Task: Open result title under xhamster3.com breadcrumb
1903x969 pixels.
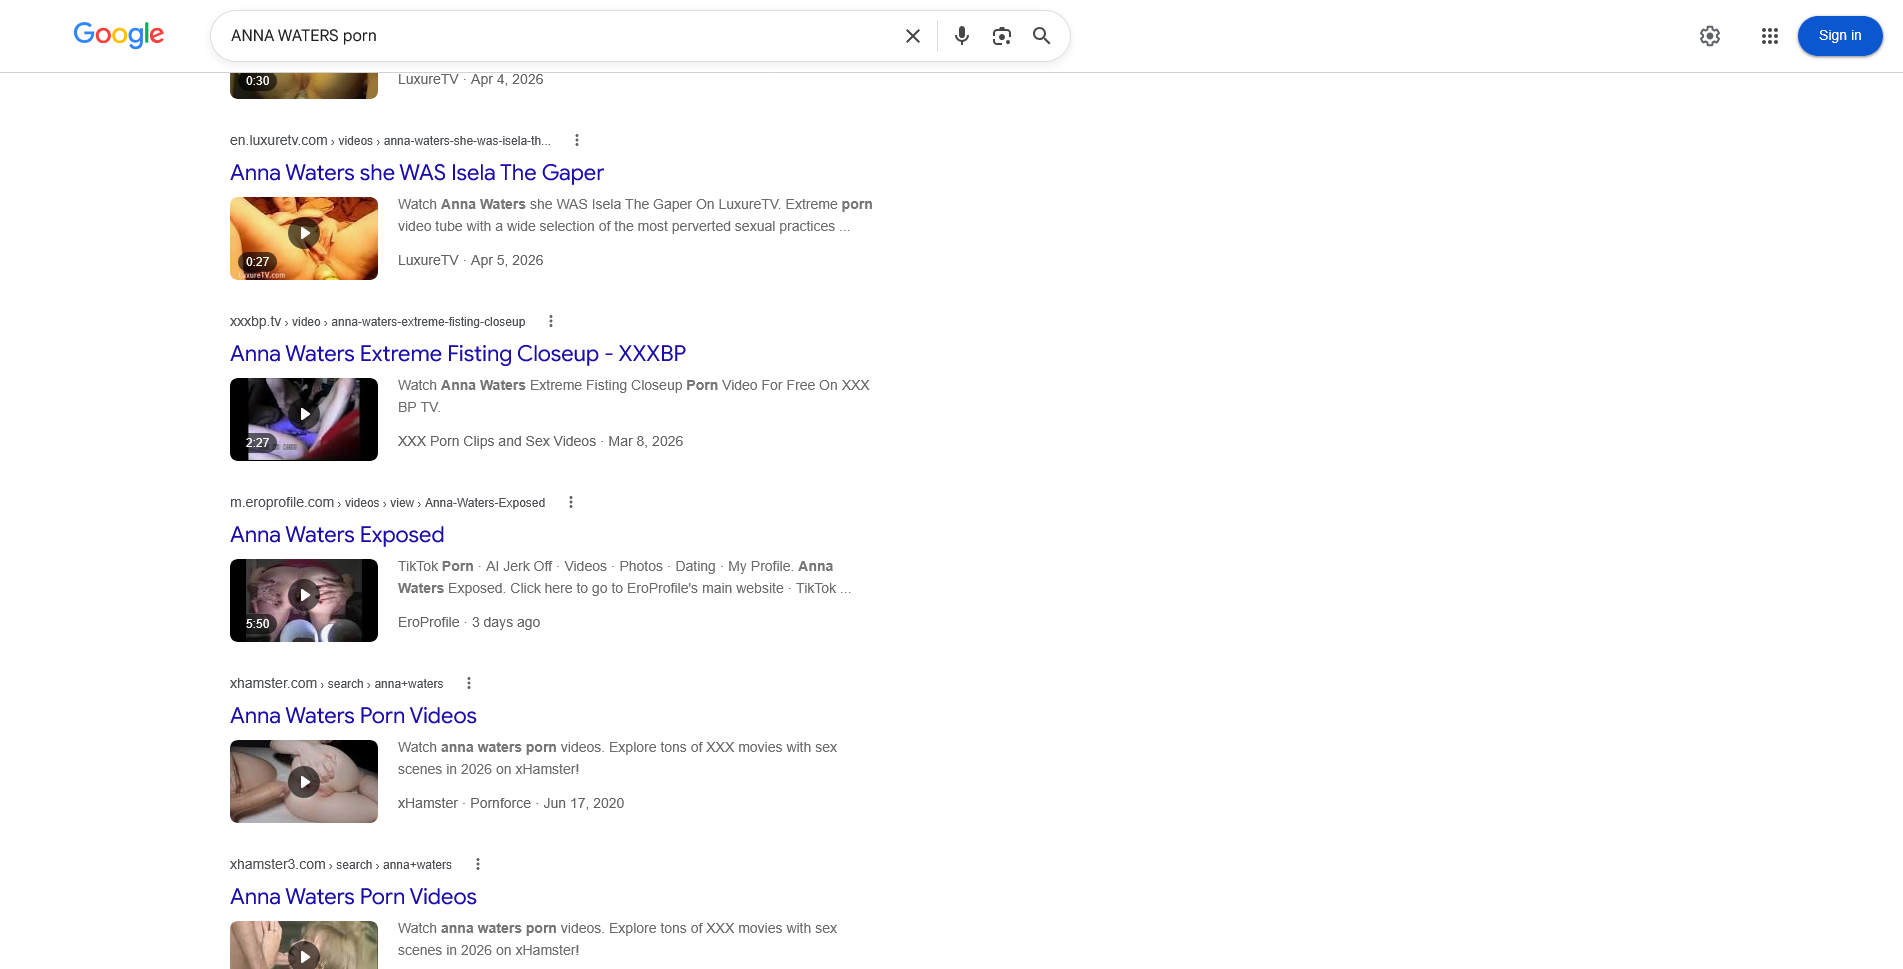Action: pyautogui.click(x=353, y=897)
